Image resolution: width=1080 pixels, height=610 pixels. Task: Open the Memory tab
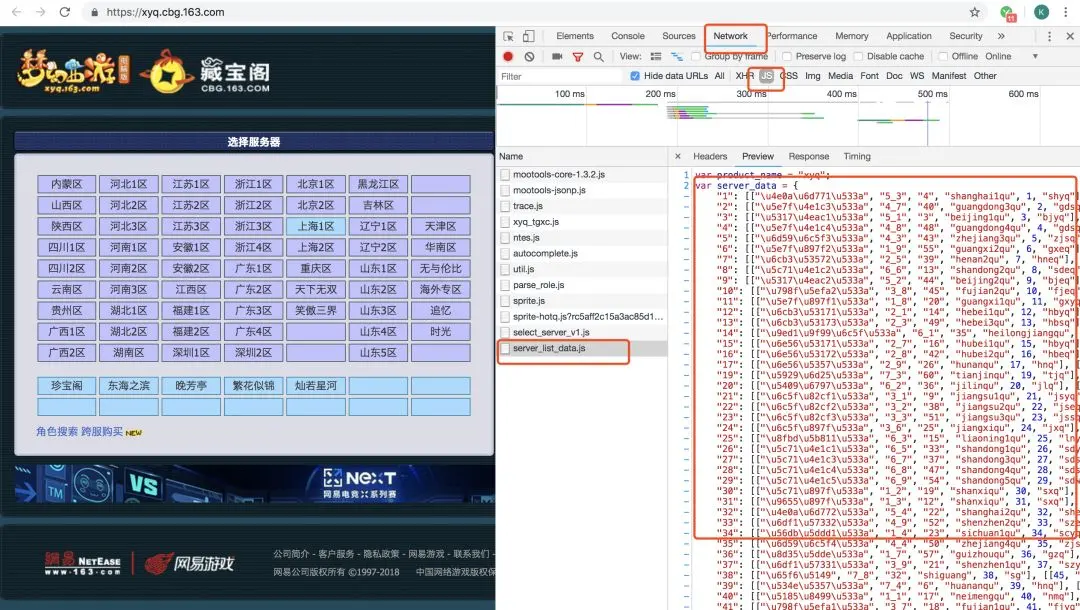pos(852,36)
